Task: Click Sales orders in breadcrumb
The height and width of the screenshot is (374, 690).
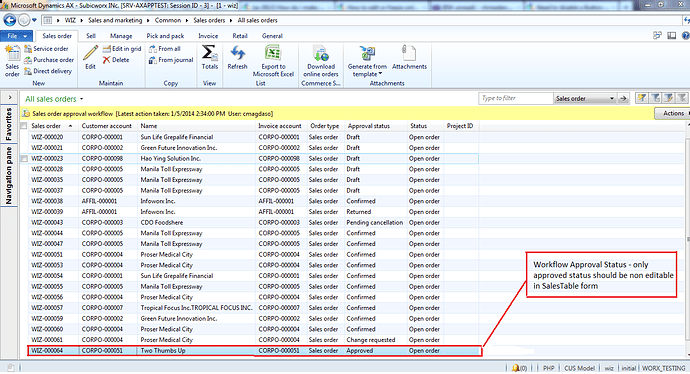Action: [209, 20]
